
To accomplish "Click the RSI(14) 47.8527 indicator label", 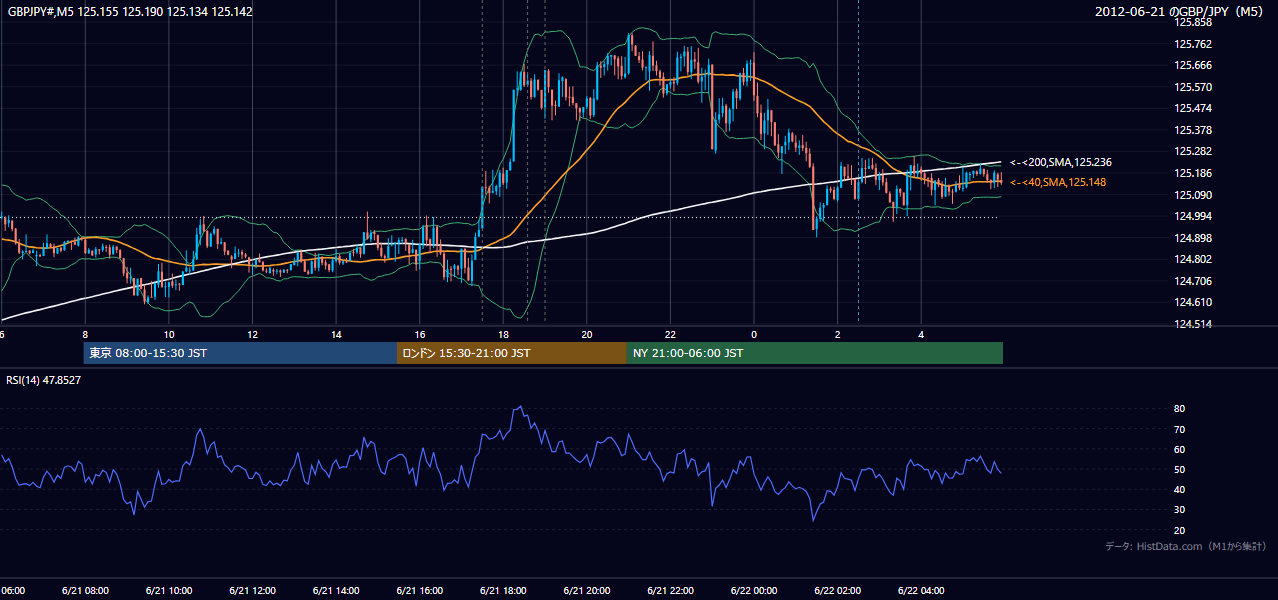I will 44,380.
